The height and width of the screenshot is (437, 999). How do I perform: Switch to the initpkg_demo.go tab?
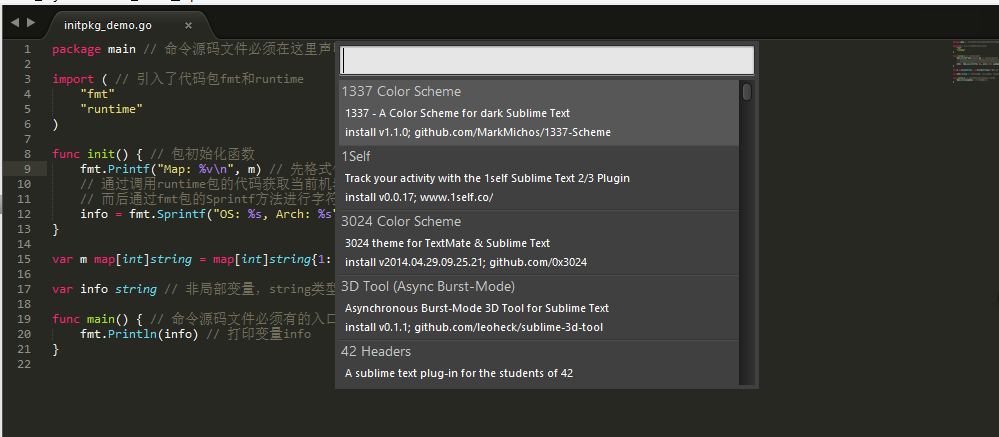point(108,25)
